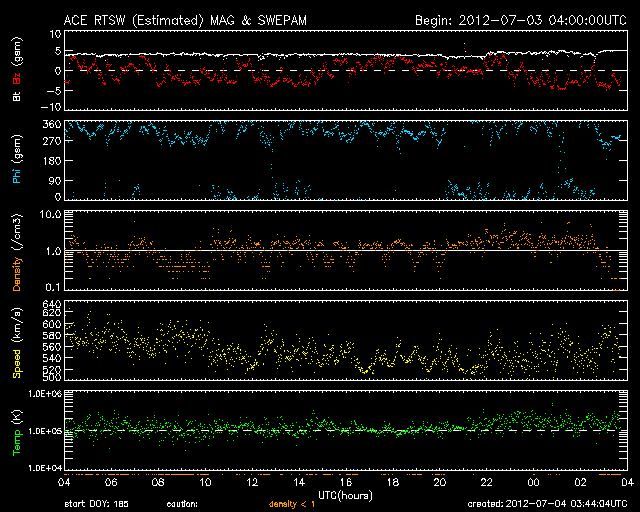Click the Begin 2012-07-03 timestamp text
Viewport: 640px width, 512px height.
pos(520,19)
